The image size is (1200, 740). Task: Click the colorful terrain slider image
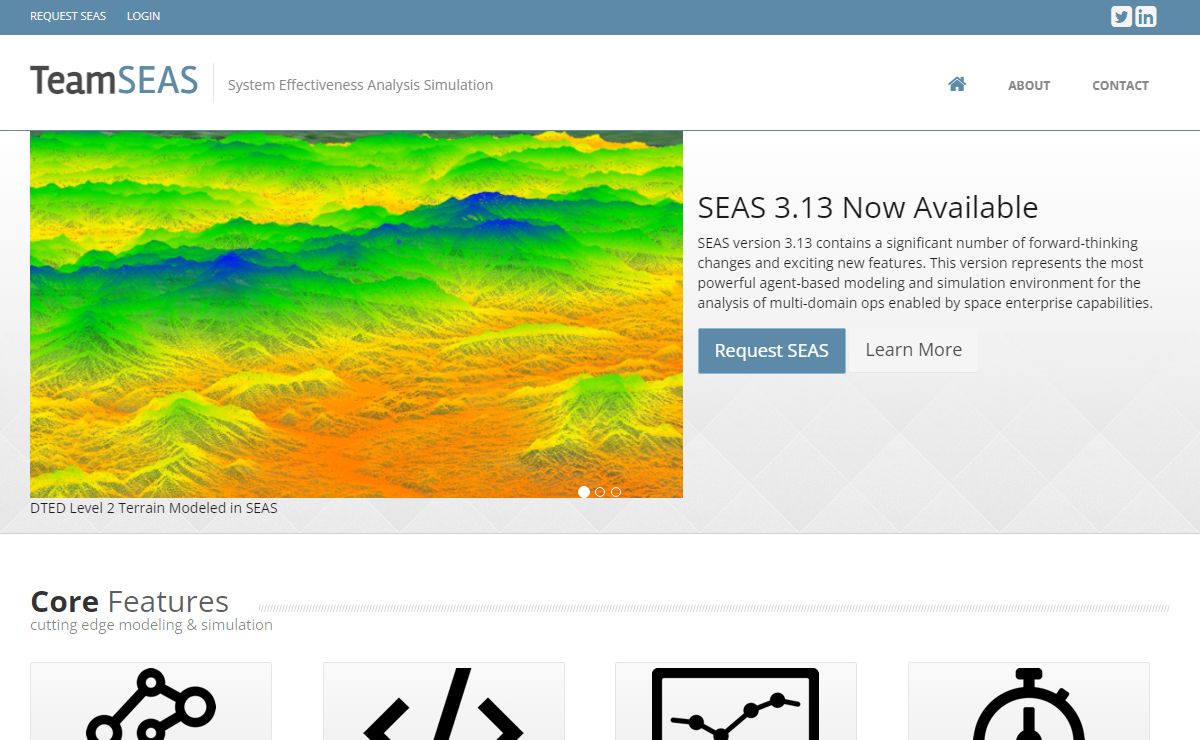356,314
